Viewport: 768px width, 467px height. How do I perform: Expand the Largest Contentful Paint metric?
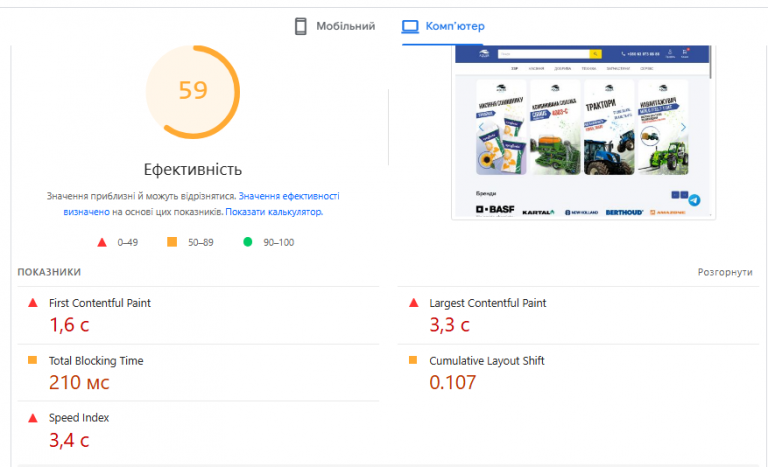tap(487, 303)
